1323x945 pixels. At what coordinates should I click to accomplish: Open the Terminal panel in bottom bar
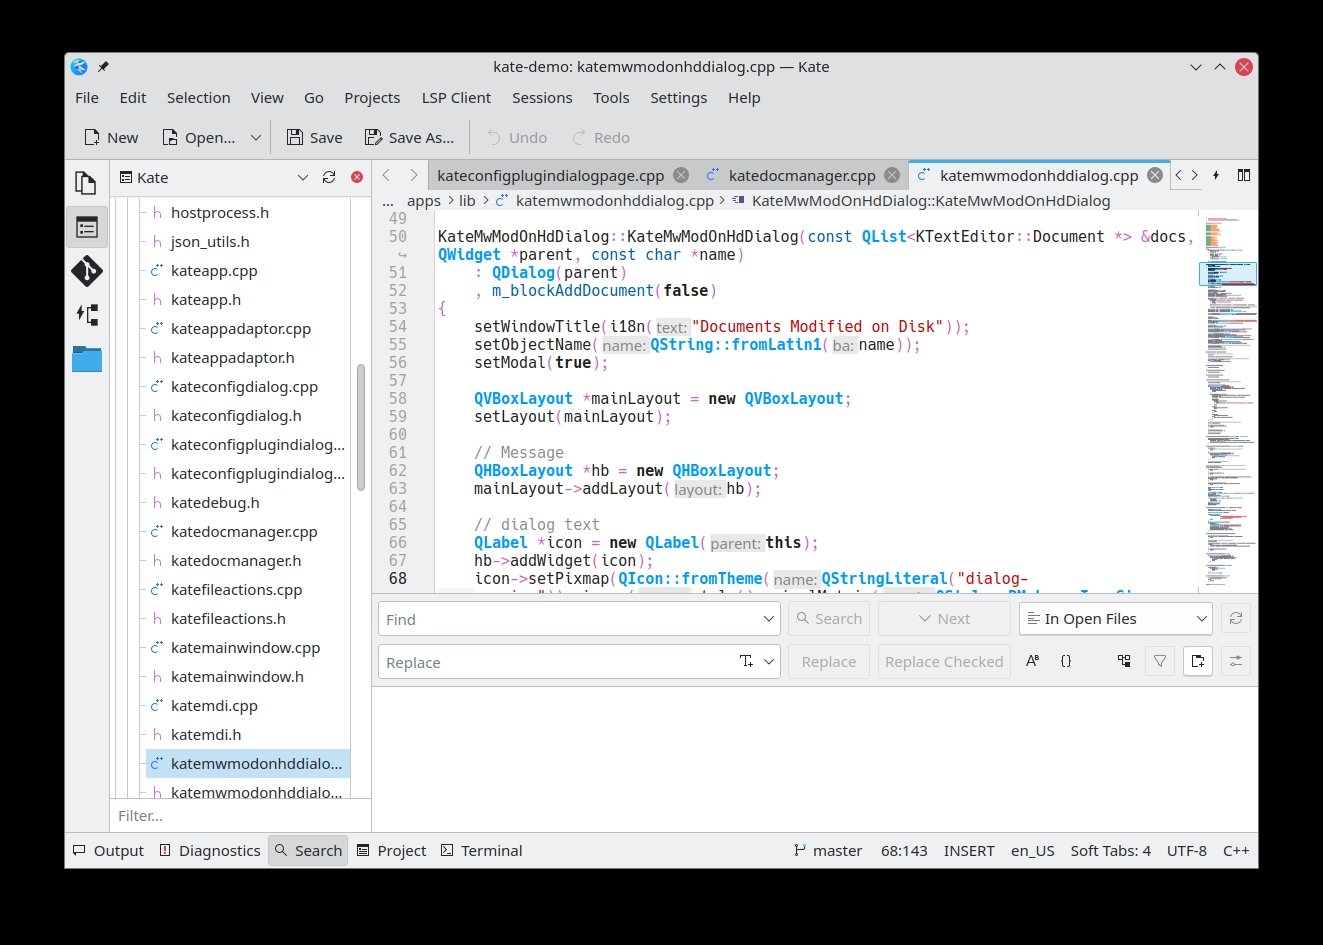tap(481, 851)
